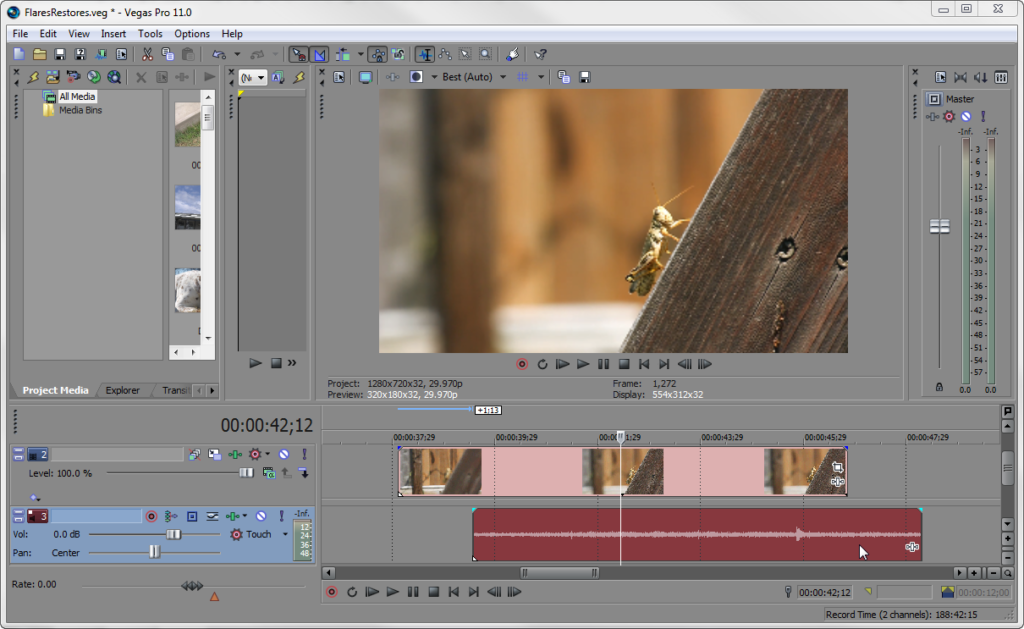Select the Normal Edit tool in the toolbar
1024x629 pixels.
tap(425, 54)
